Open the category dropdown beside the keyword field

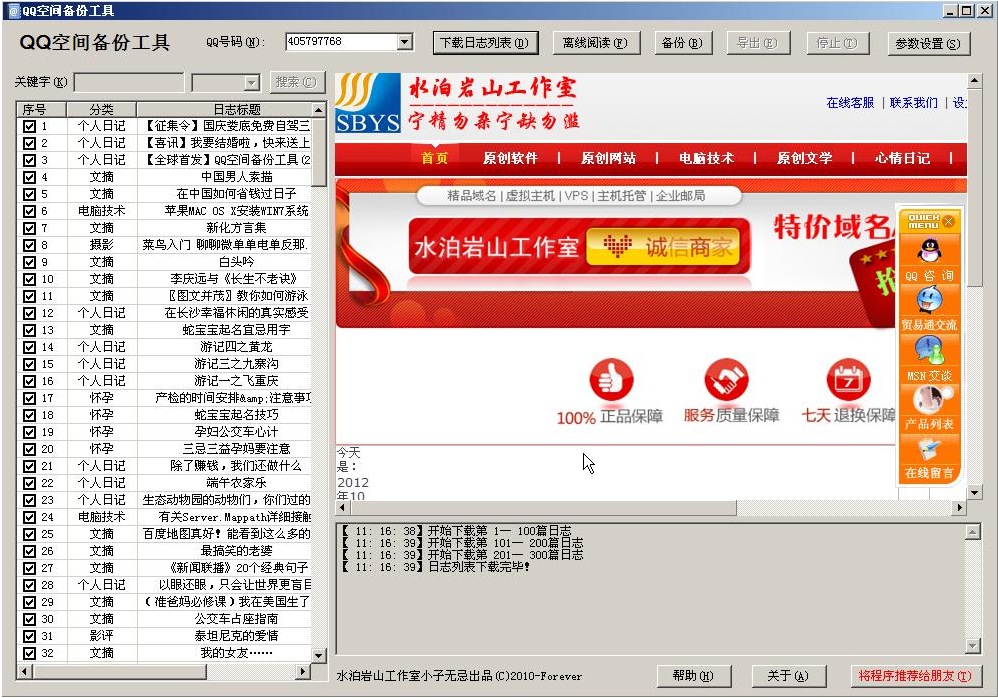[252, 83]
